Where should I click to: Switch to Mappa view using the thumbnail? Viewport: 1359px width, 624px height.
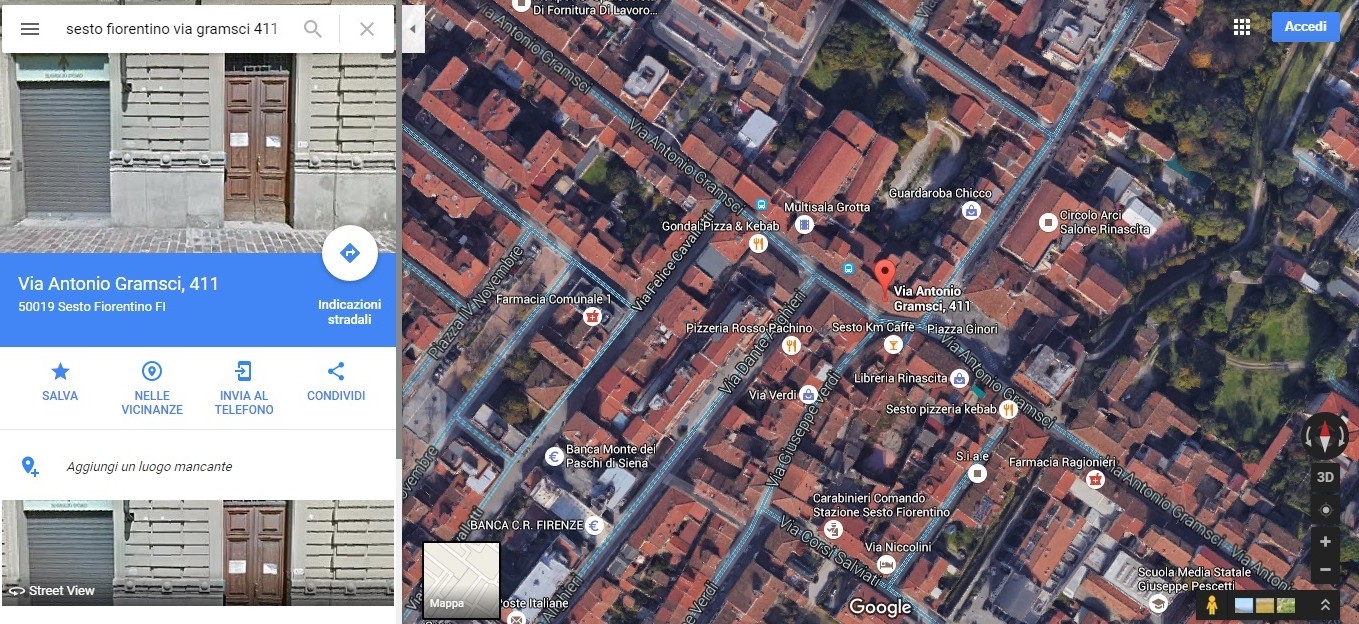pyautogui.click(x=461, y=580)
